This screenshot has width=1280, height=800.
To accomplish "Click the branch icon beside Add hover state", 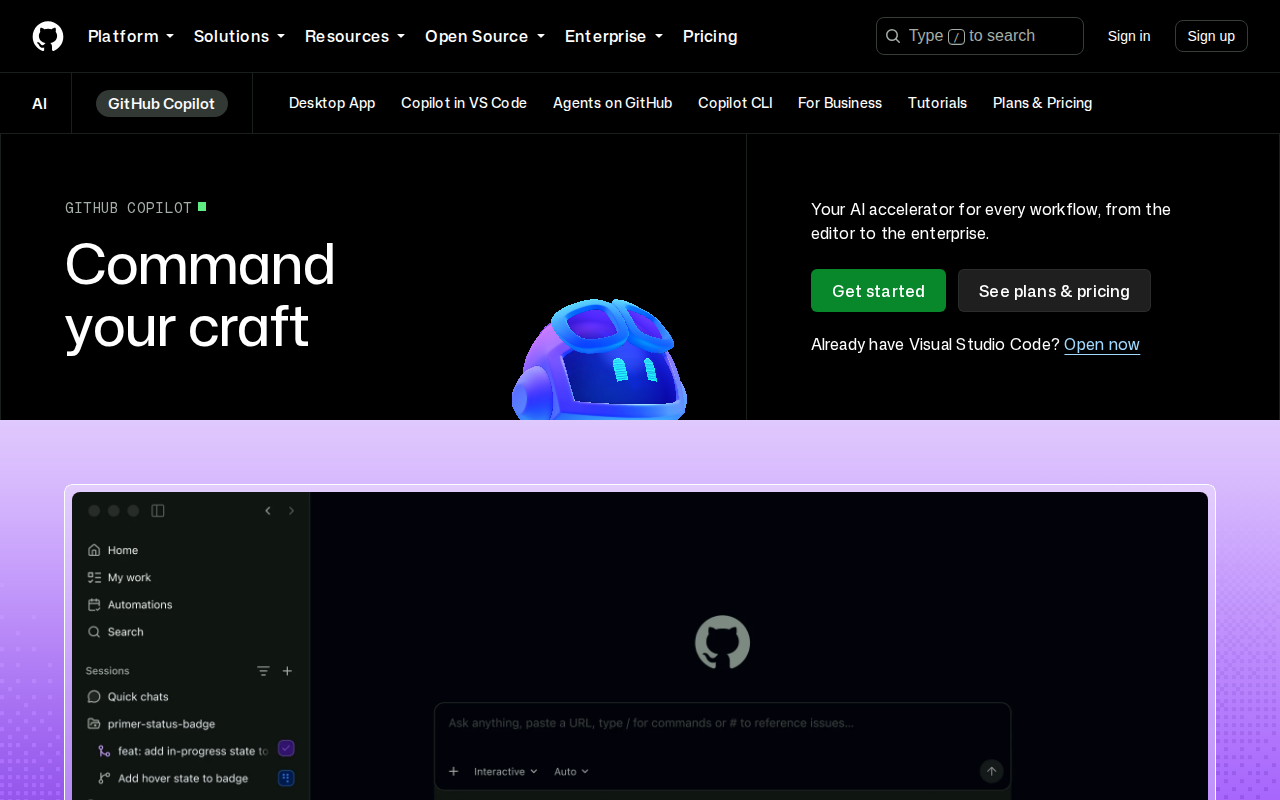I will pyautogui.click(x=104, y=778).
